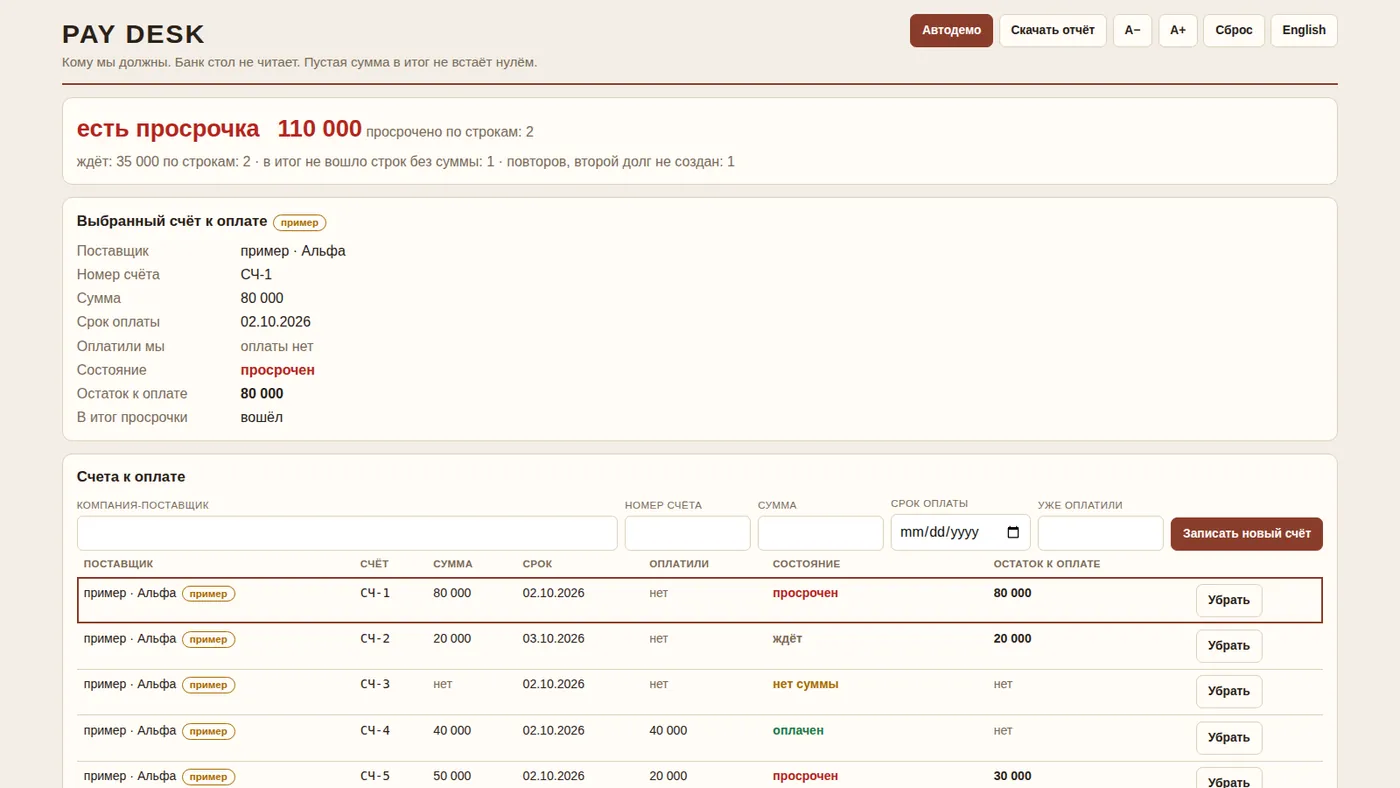Focus the Номер счёта input field
This screenshot has height=788, width=1400.
tap(688, 533)
